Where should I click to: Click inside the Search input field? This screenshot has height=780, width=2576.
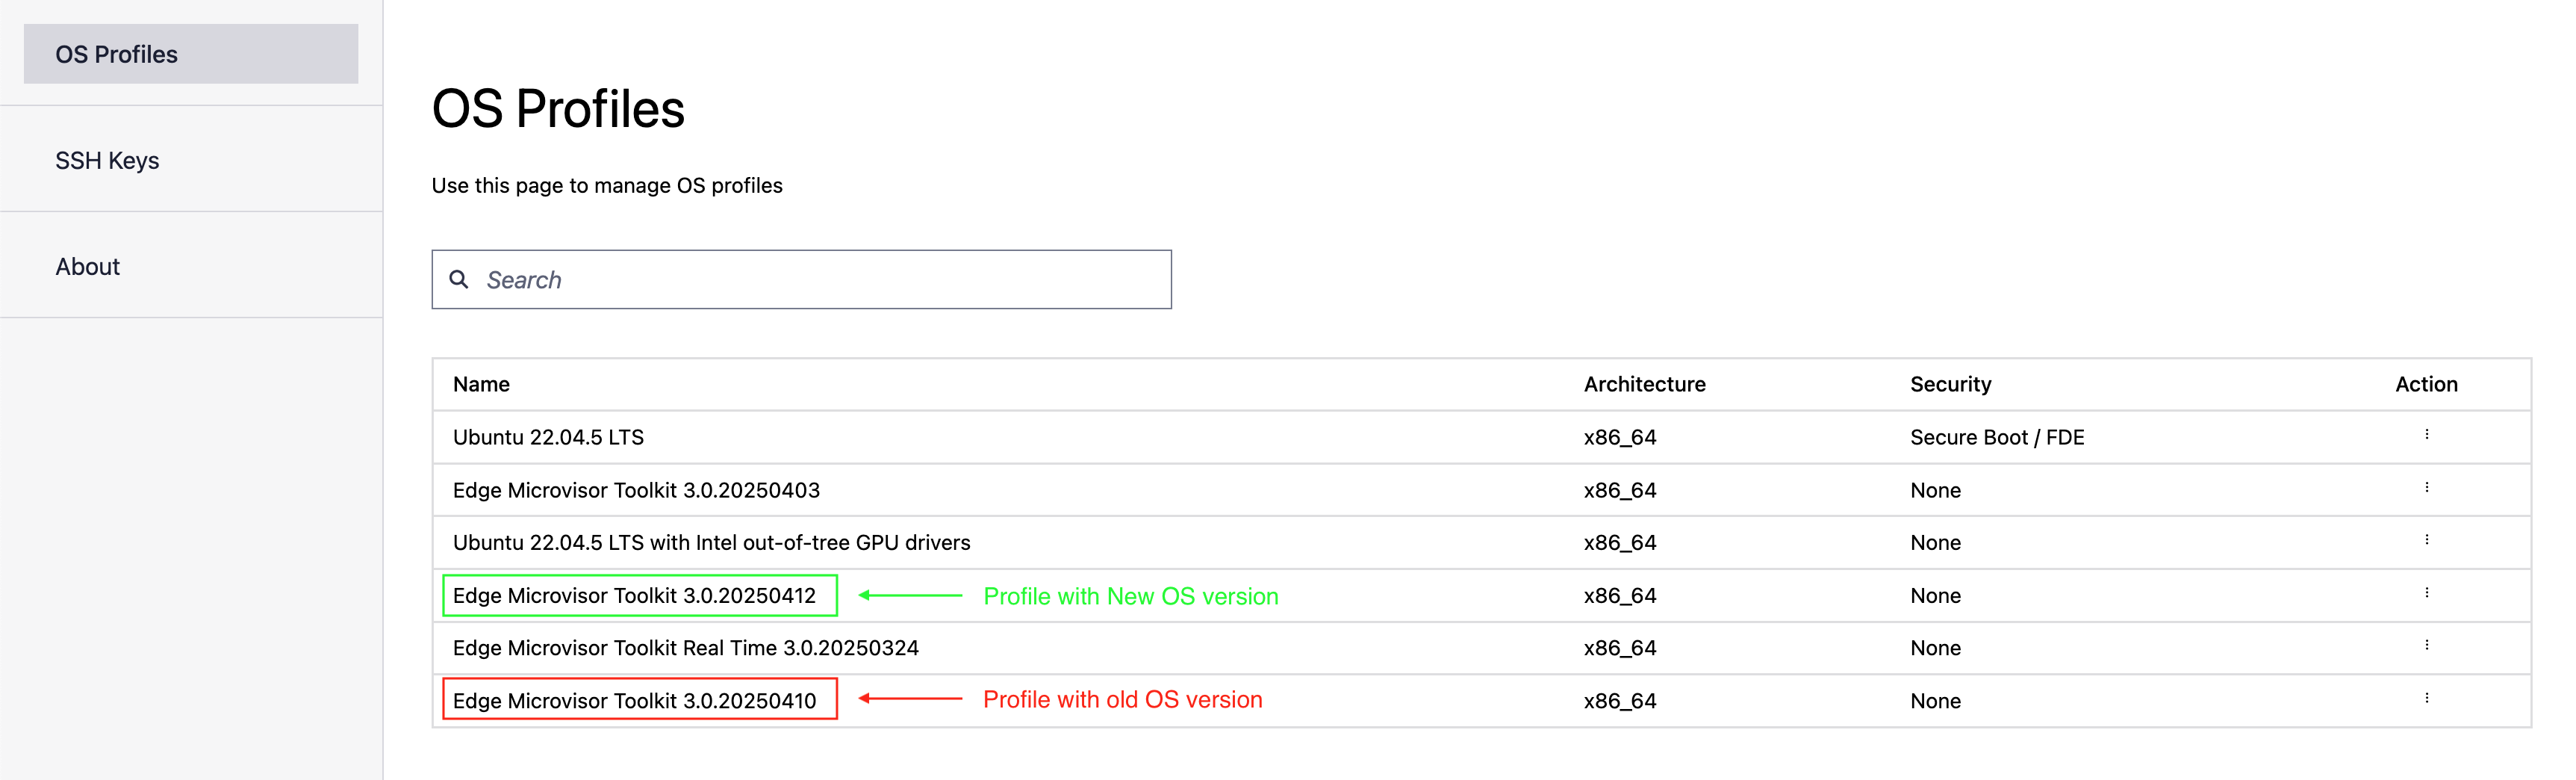pos(800,279)
